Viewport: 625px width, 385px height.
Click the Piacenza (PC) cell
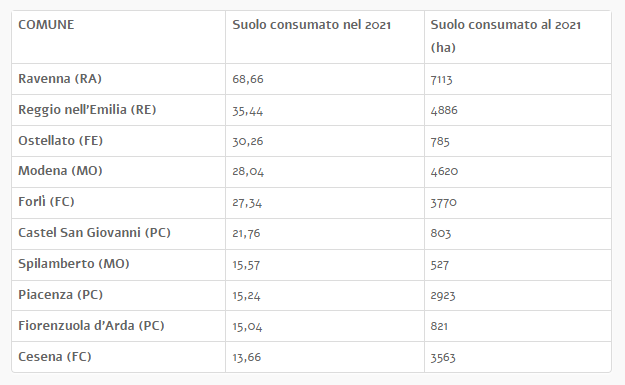coord(61,295)
